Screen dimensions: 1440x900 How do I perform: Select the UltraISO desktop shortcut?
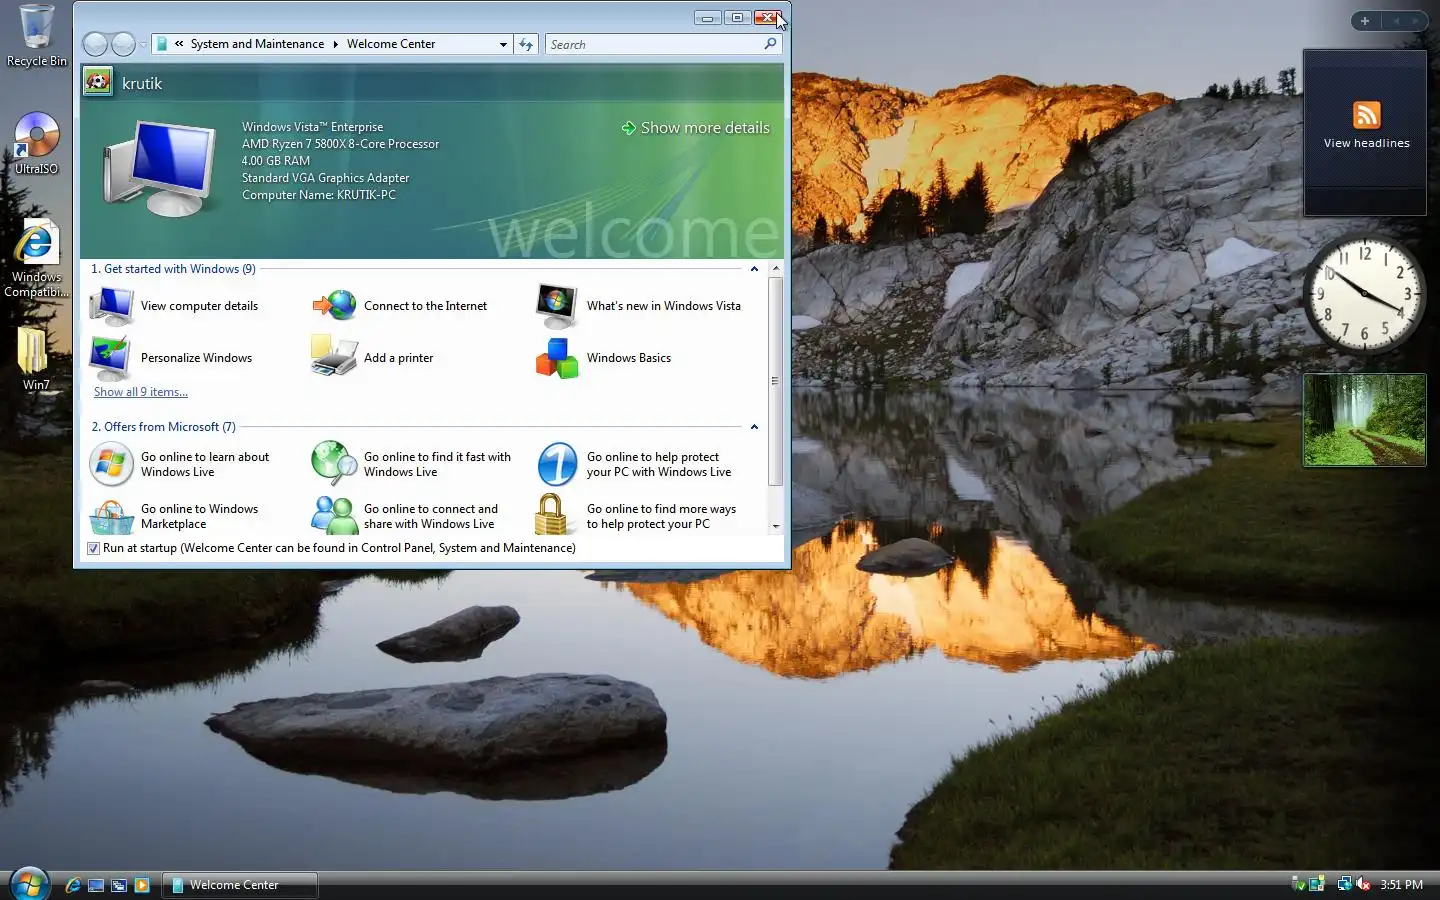[37, 144]
